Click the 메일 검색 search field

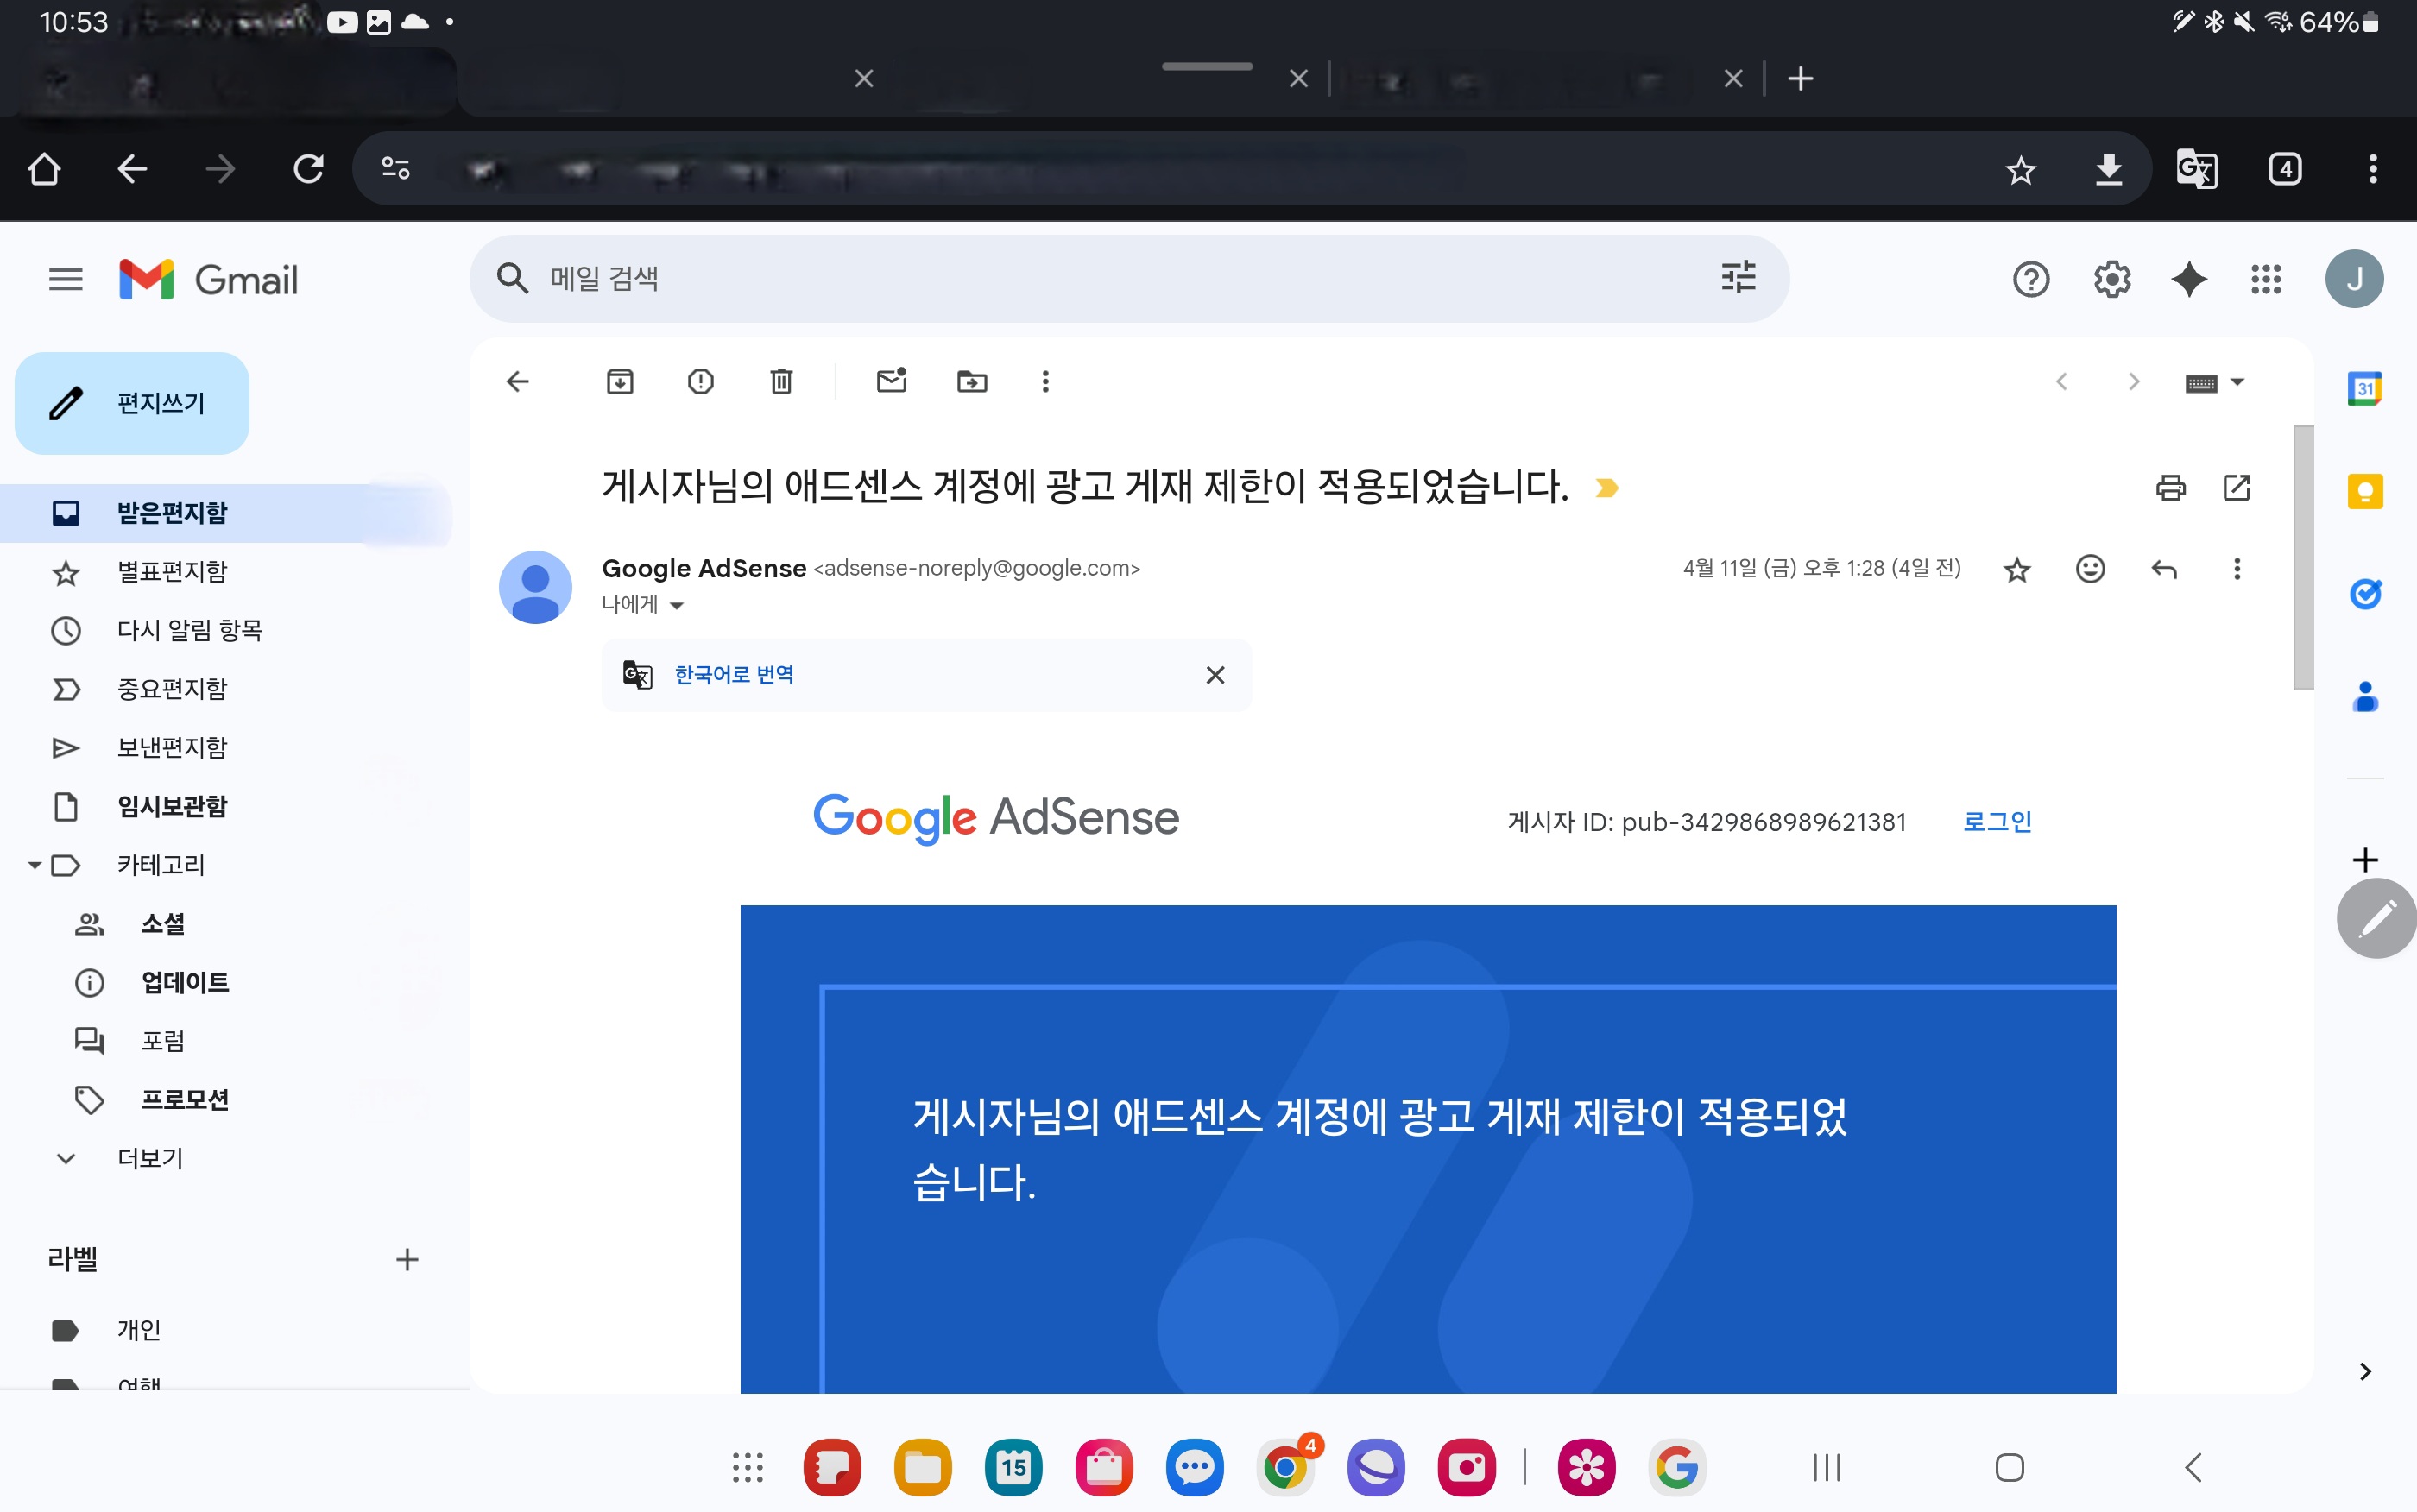[x=1100, y=279]
